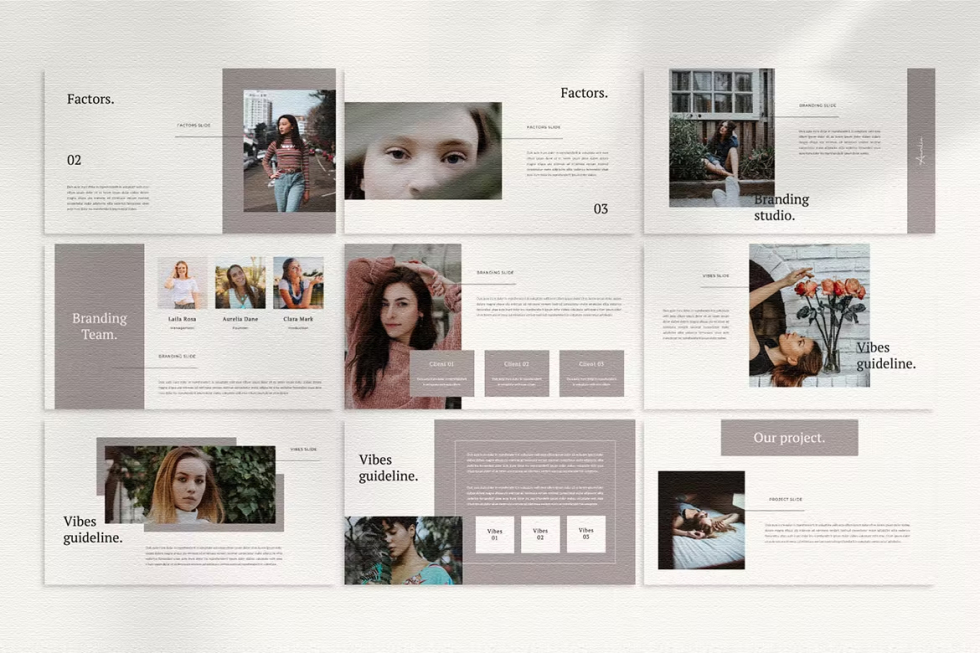
Task: Click the "Our project." title box
Action: (789, 437)
